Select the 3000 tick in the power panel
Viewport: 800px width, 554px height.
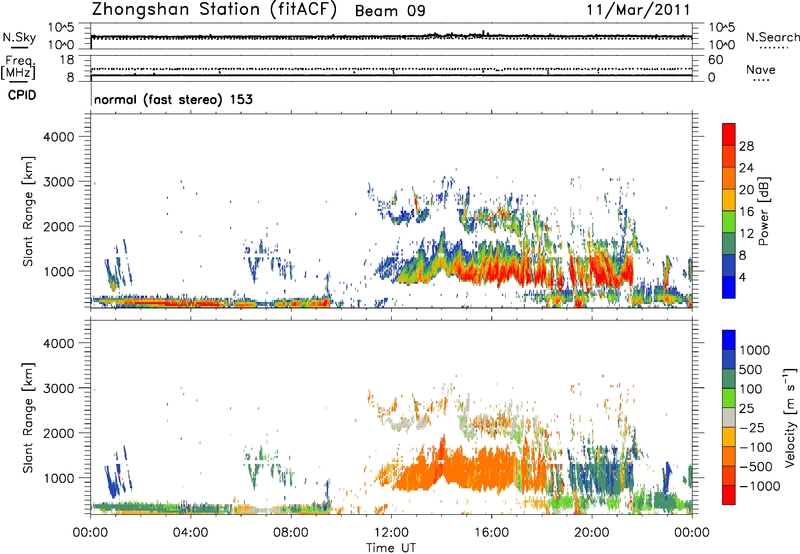pyautogui.click(x=59, y=182)
